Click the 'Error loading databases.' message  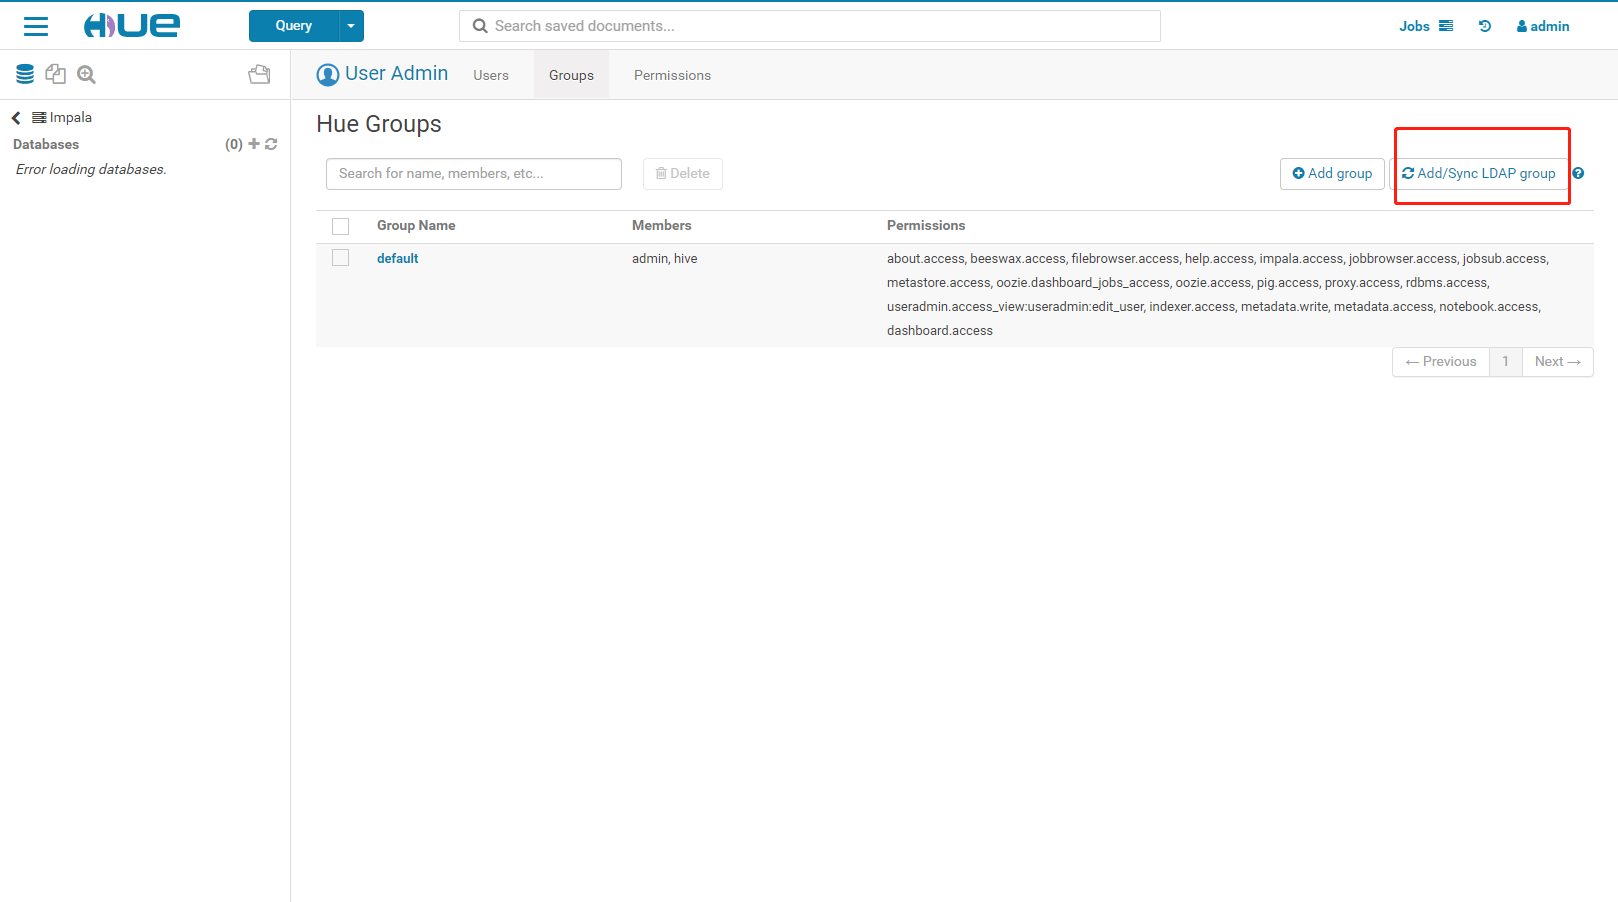[x=91, y=169]
